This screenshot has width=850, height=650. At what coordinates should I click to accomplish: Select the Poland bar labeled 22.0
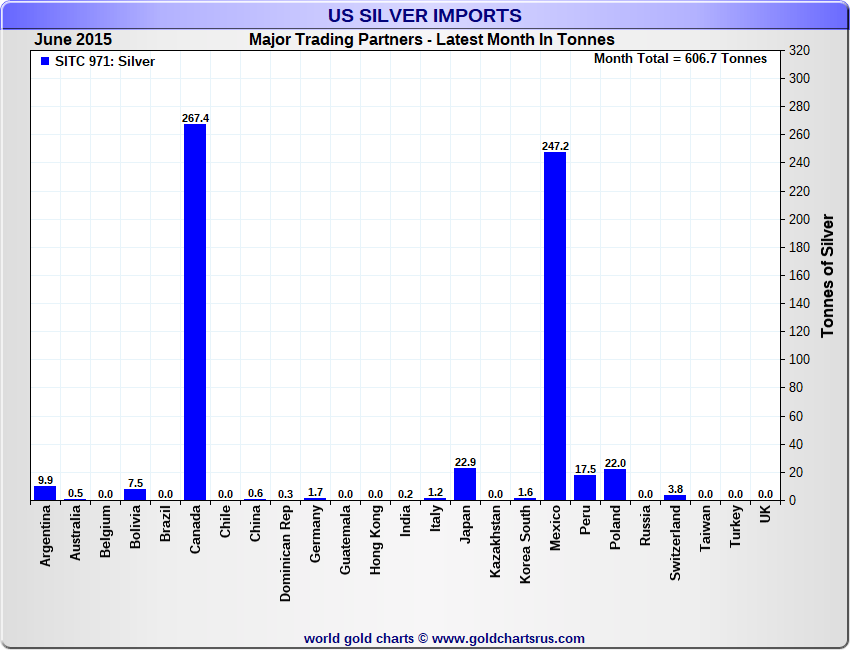click(x=615, y=485)
